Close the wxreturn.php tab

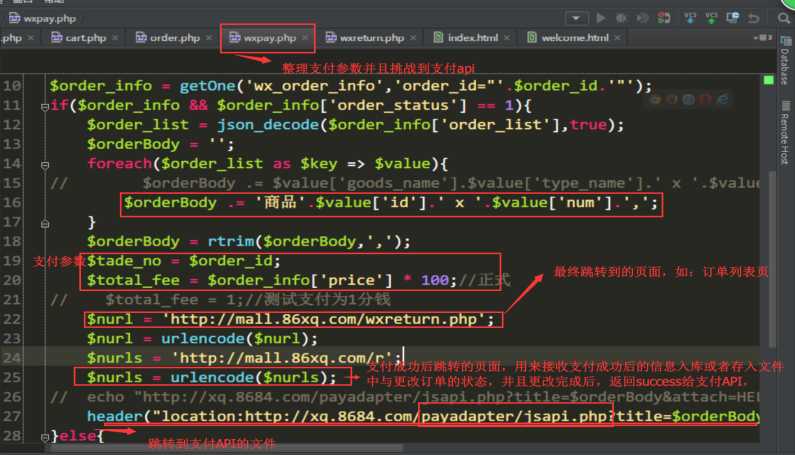click(x=413, y=38)
